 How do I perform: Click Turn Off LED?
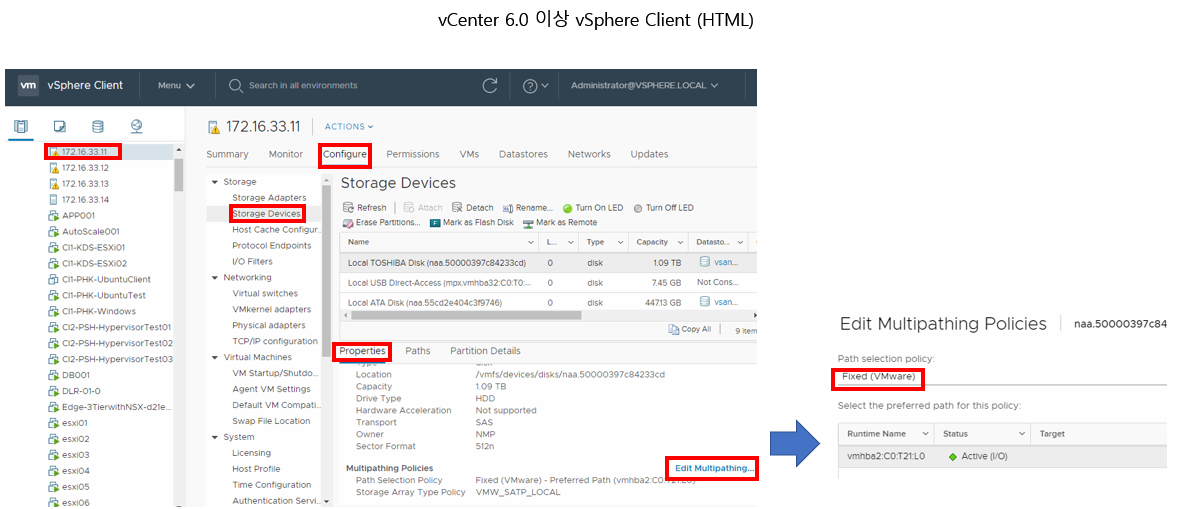[663, 208]
